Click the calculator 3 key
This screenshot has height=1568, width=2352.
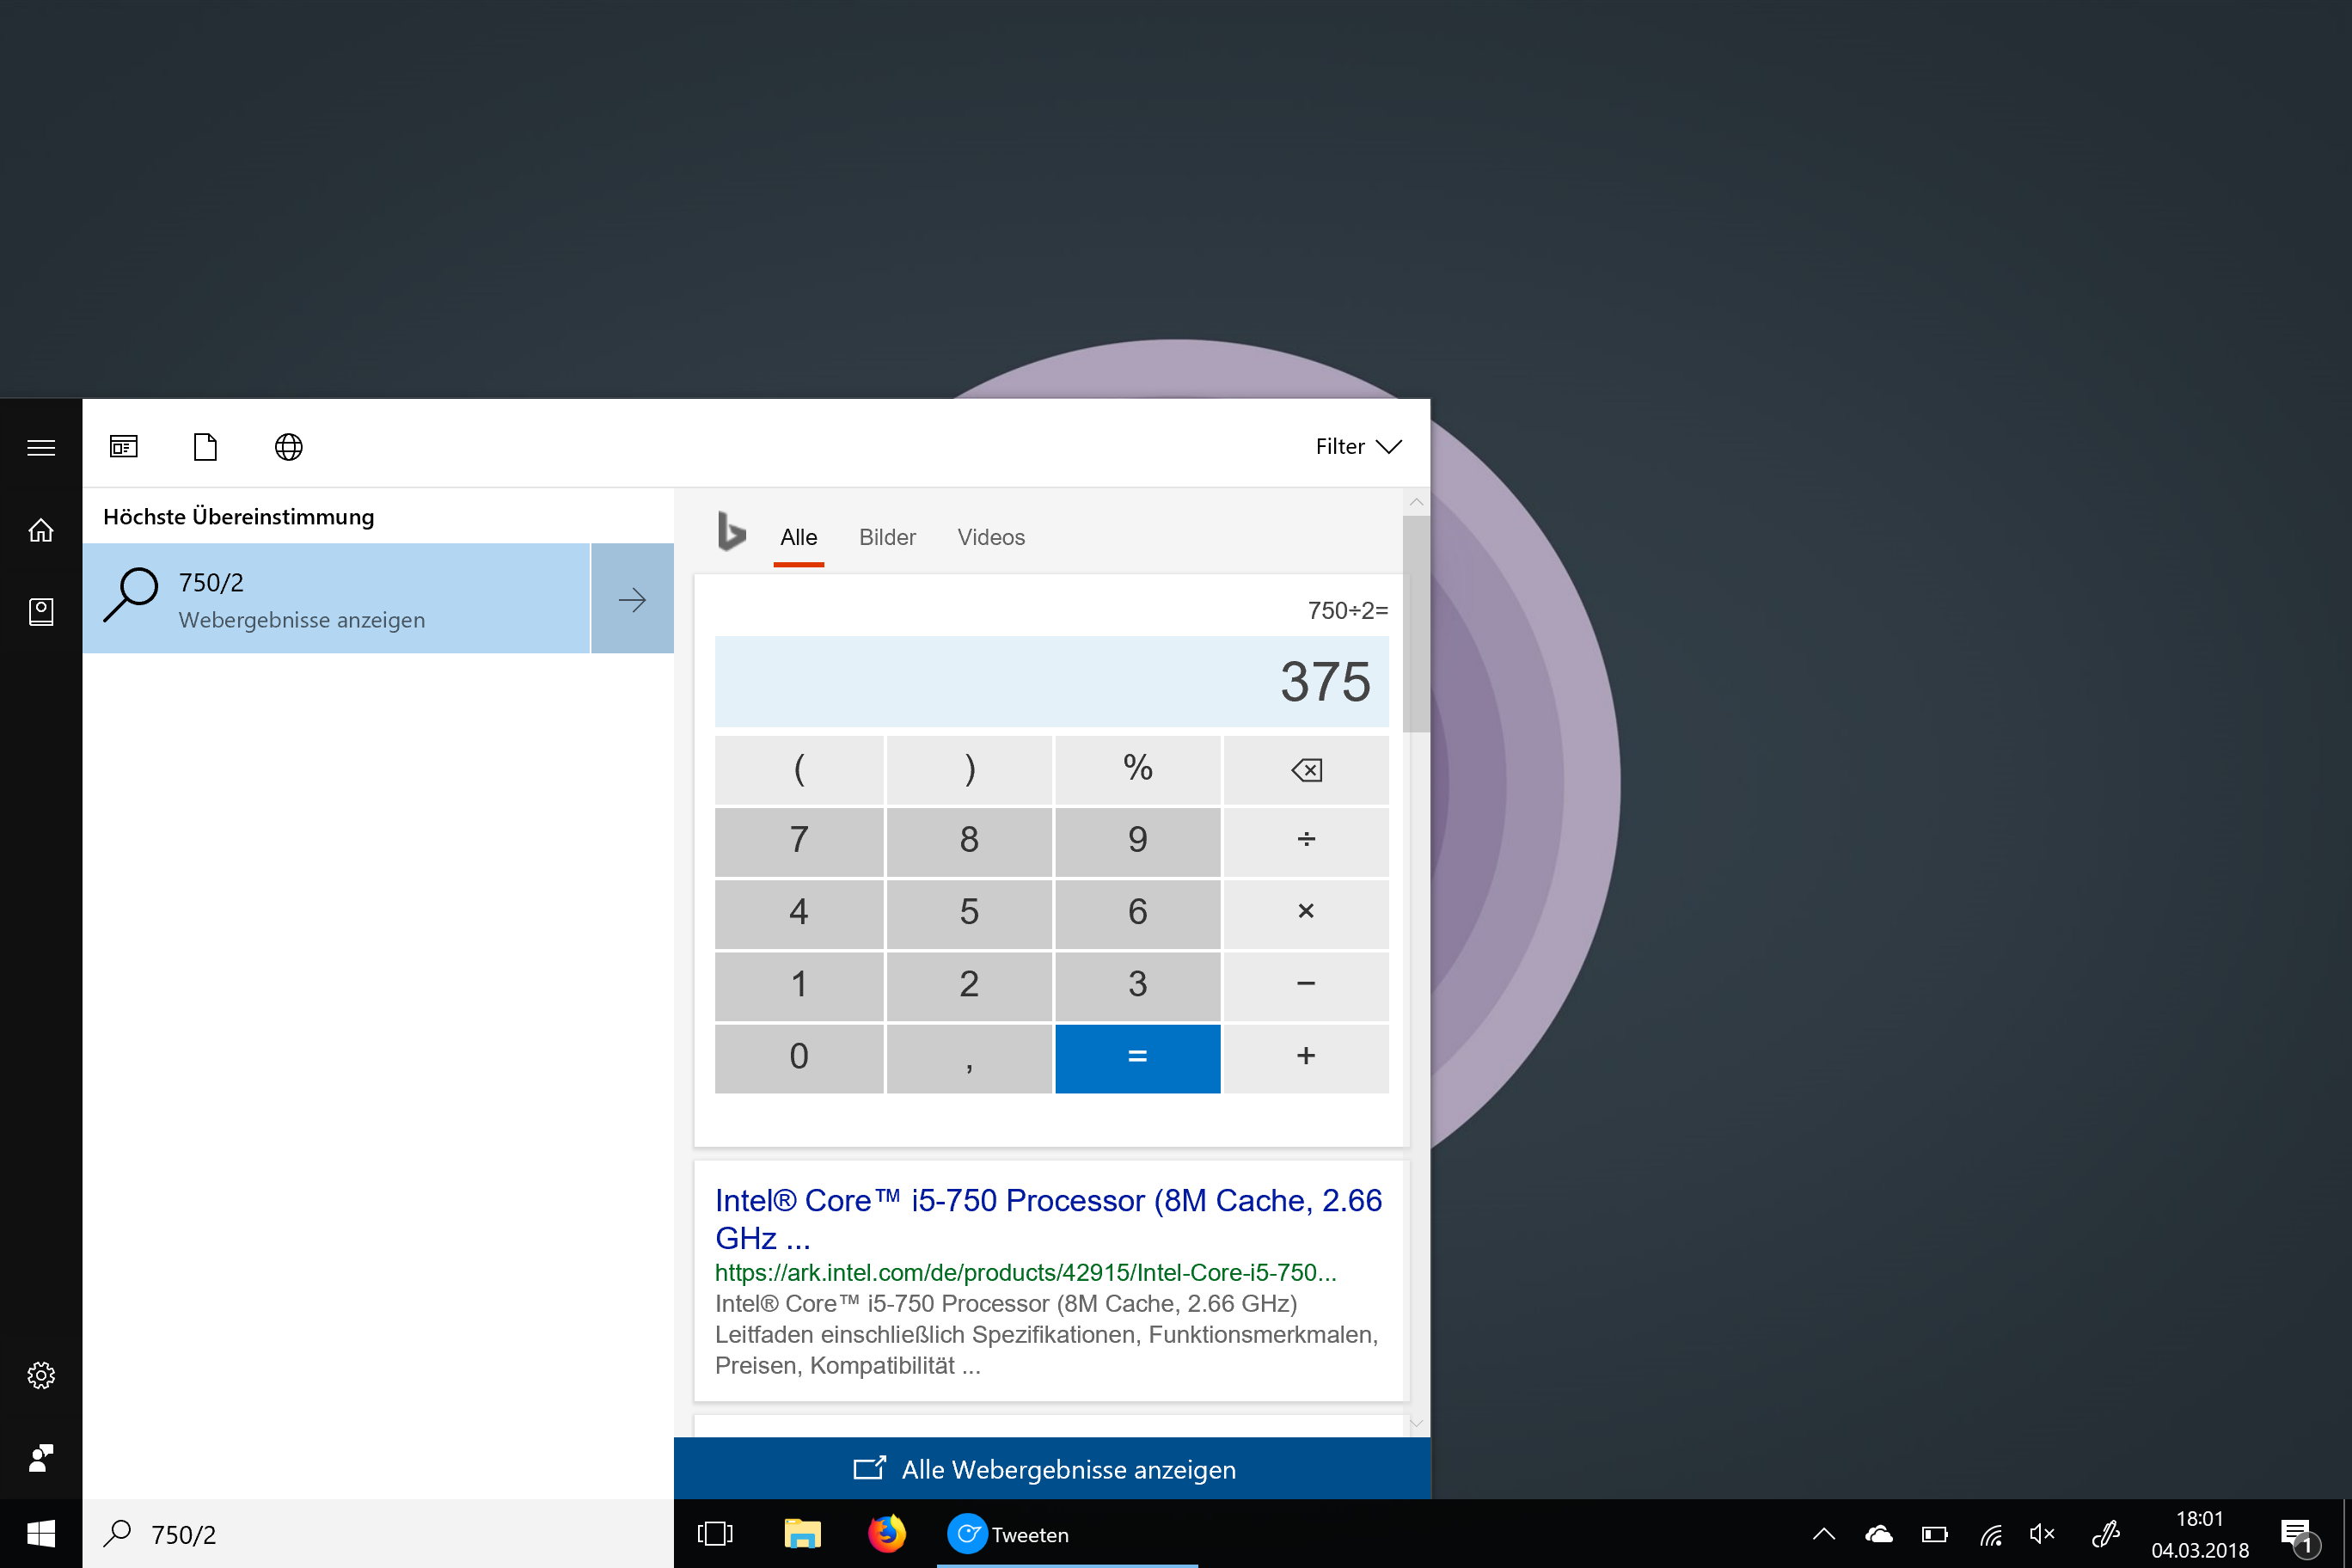[x=1137, y=985]
